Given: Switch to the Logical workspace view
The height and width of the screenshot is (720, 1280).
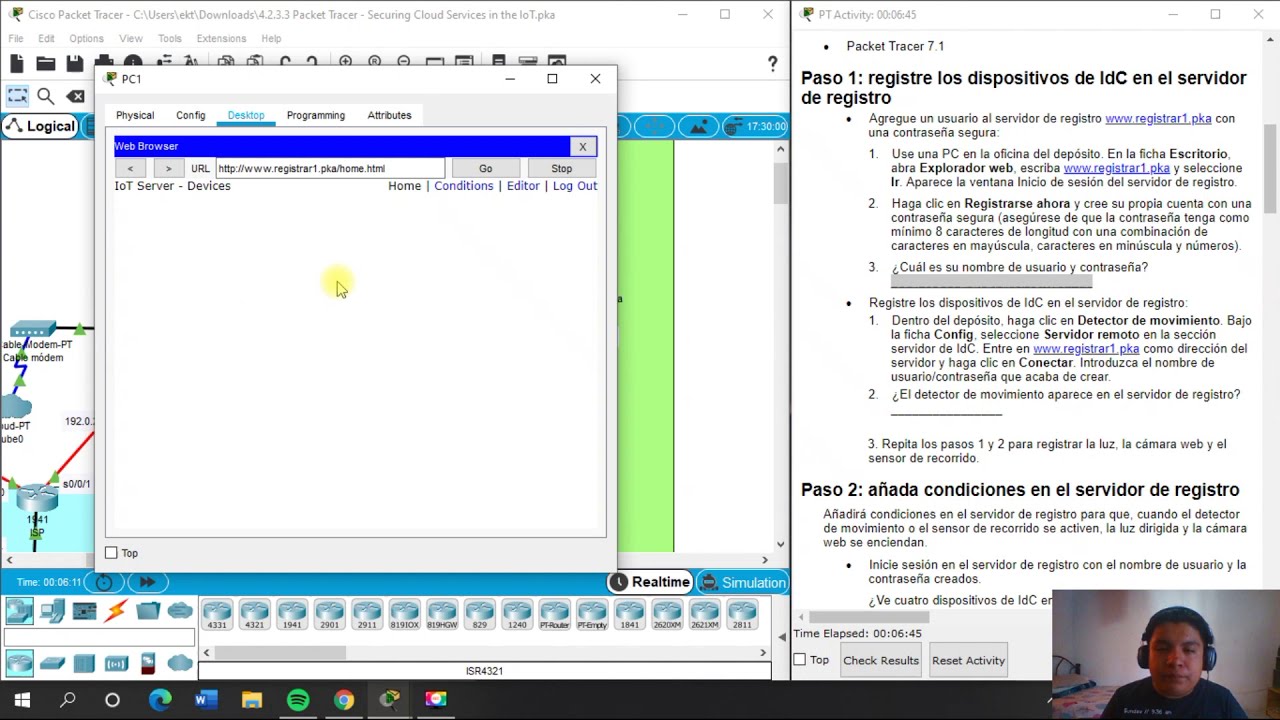Looking at the screenshot, I should [x=40, y=126].
